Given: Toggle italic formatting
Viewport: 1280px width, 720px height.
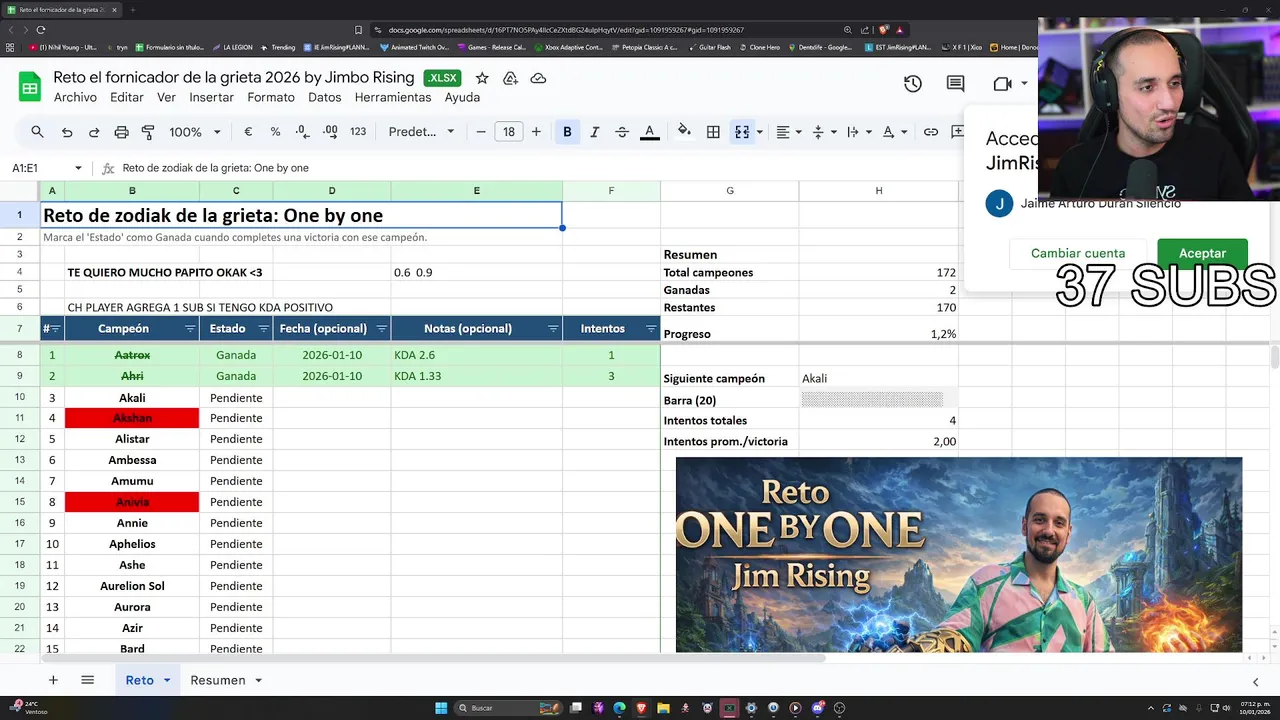Looking at the screenshot, I should 595,132.
